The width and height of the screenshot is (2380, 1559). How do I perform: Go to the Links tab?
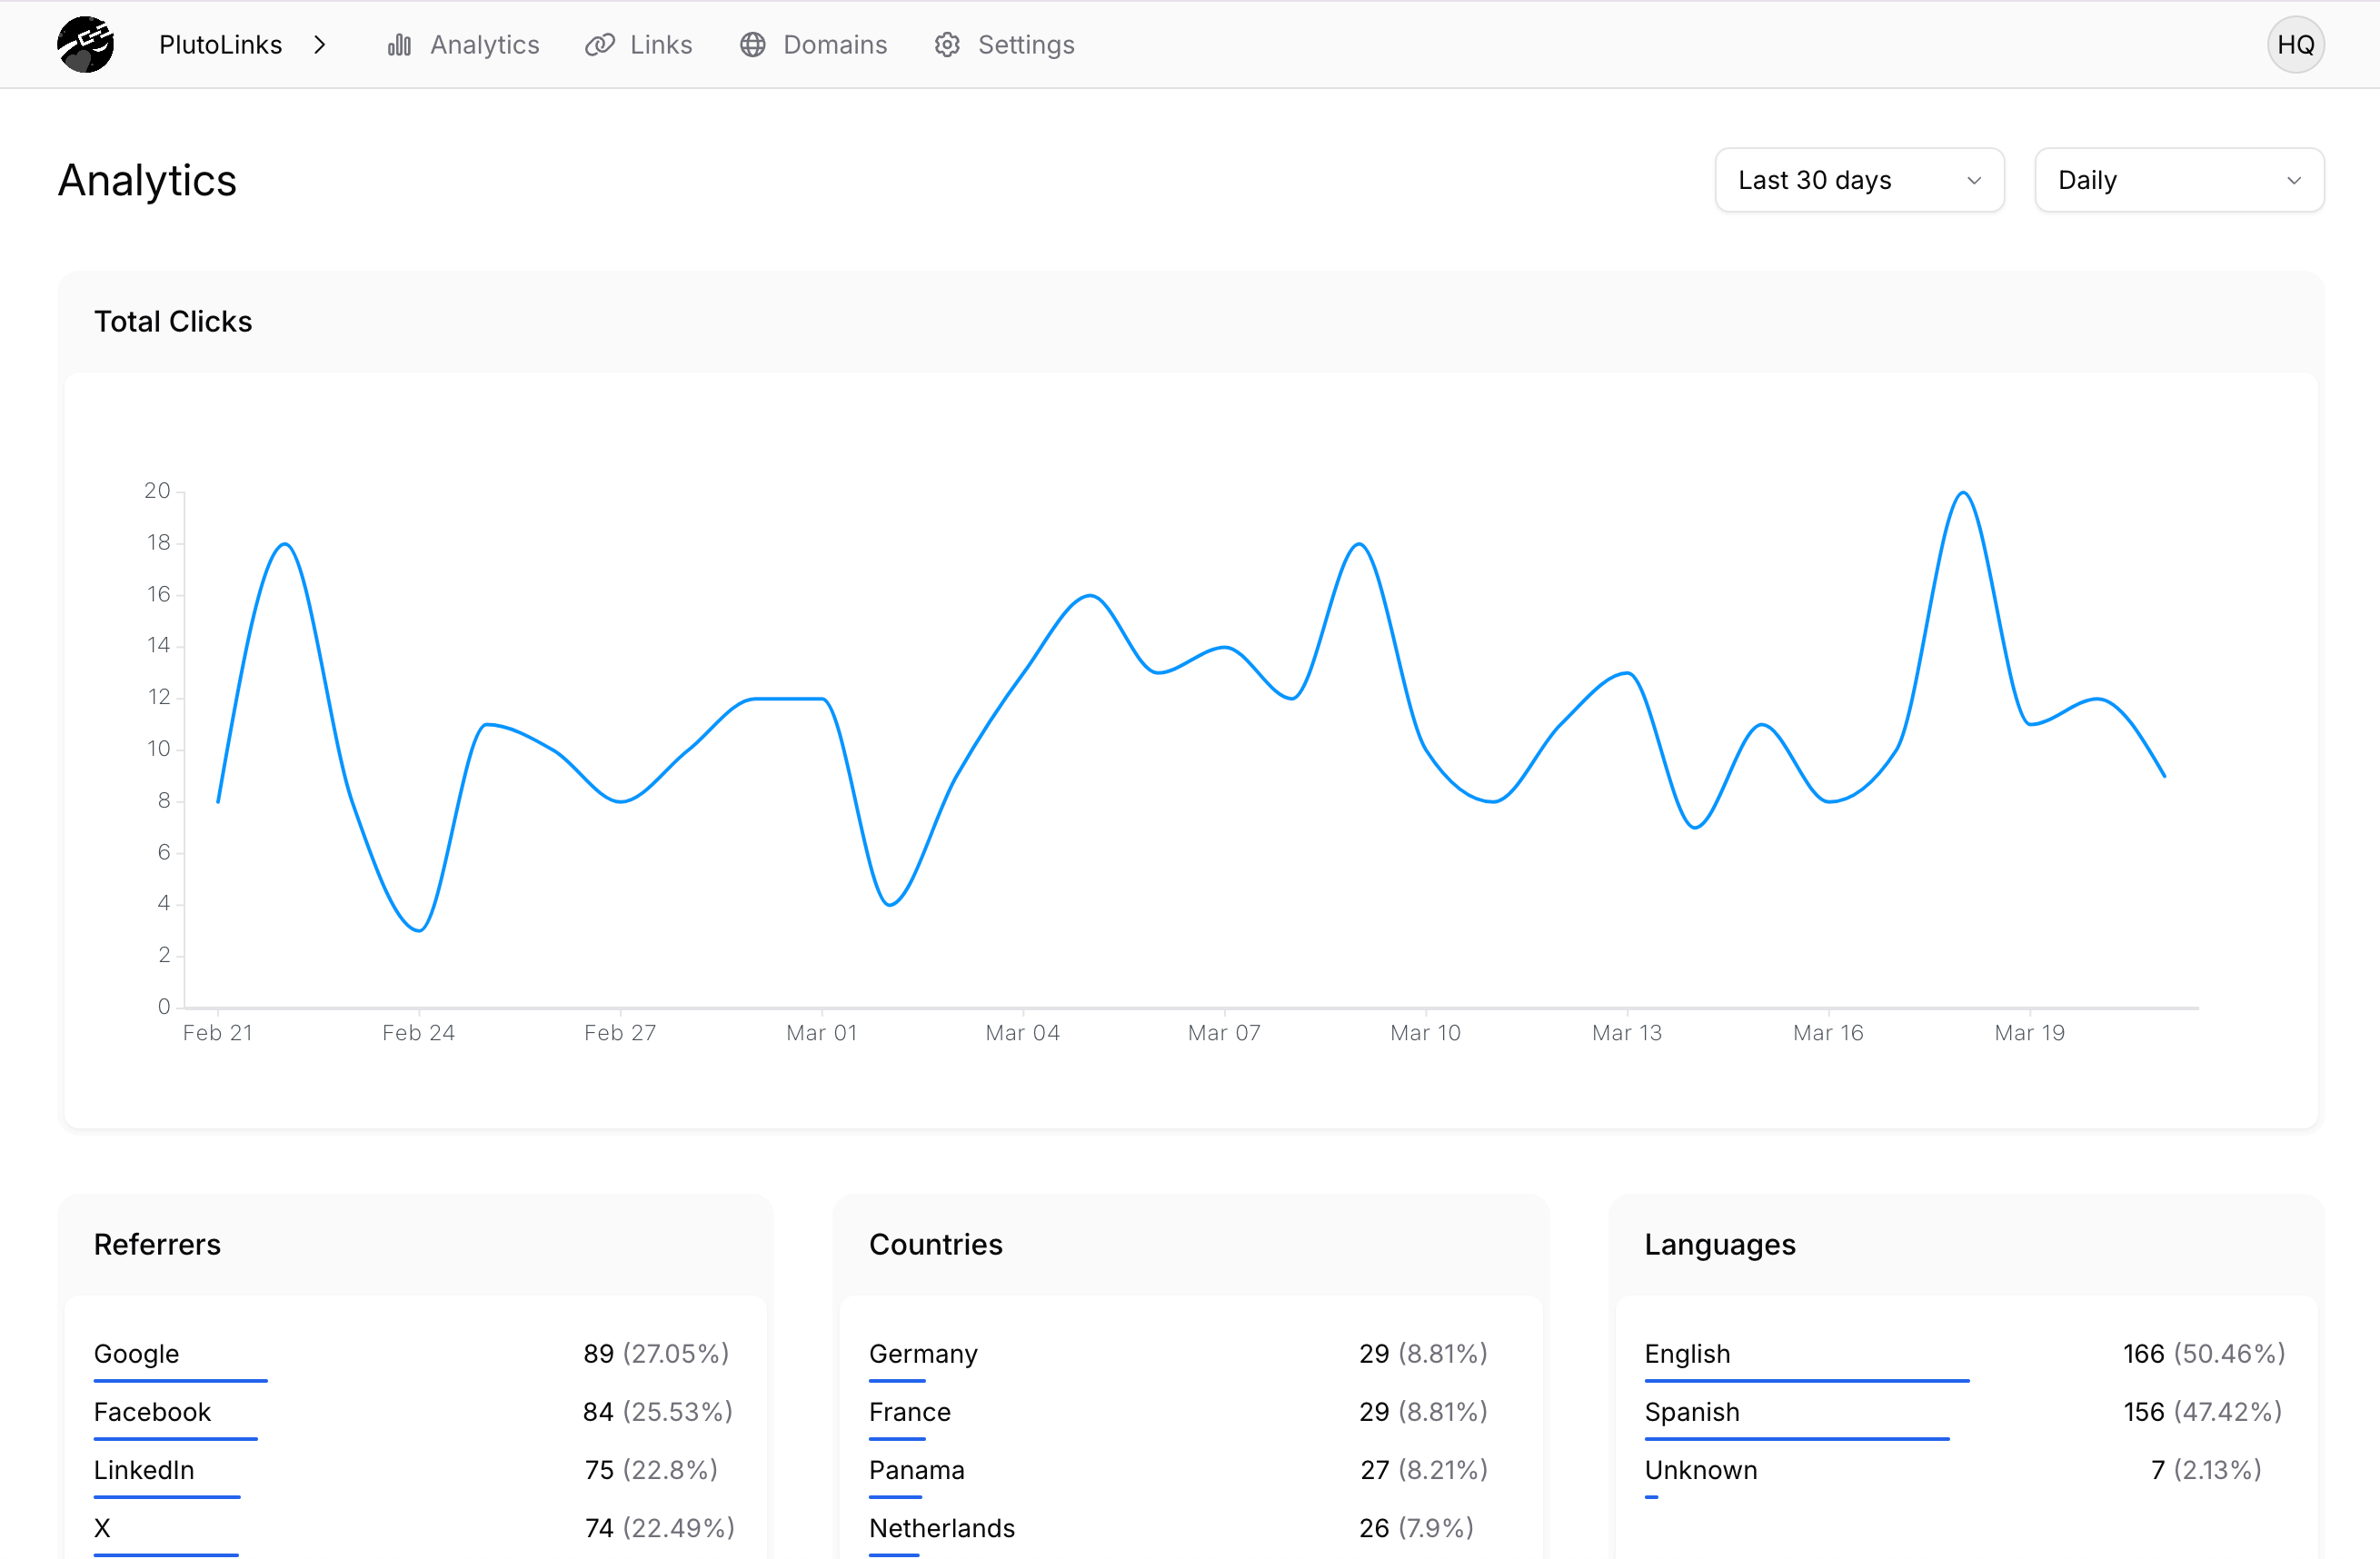point(639,45)
